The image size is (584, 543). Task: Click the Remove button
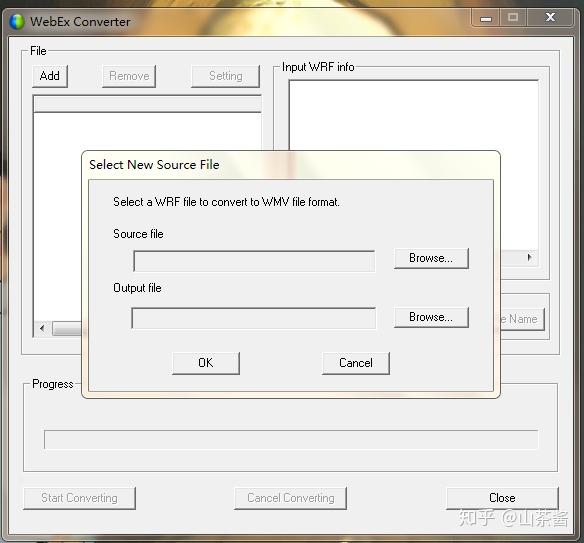pyautogui.click(x=129, y=76)
